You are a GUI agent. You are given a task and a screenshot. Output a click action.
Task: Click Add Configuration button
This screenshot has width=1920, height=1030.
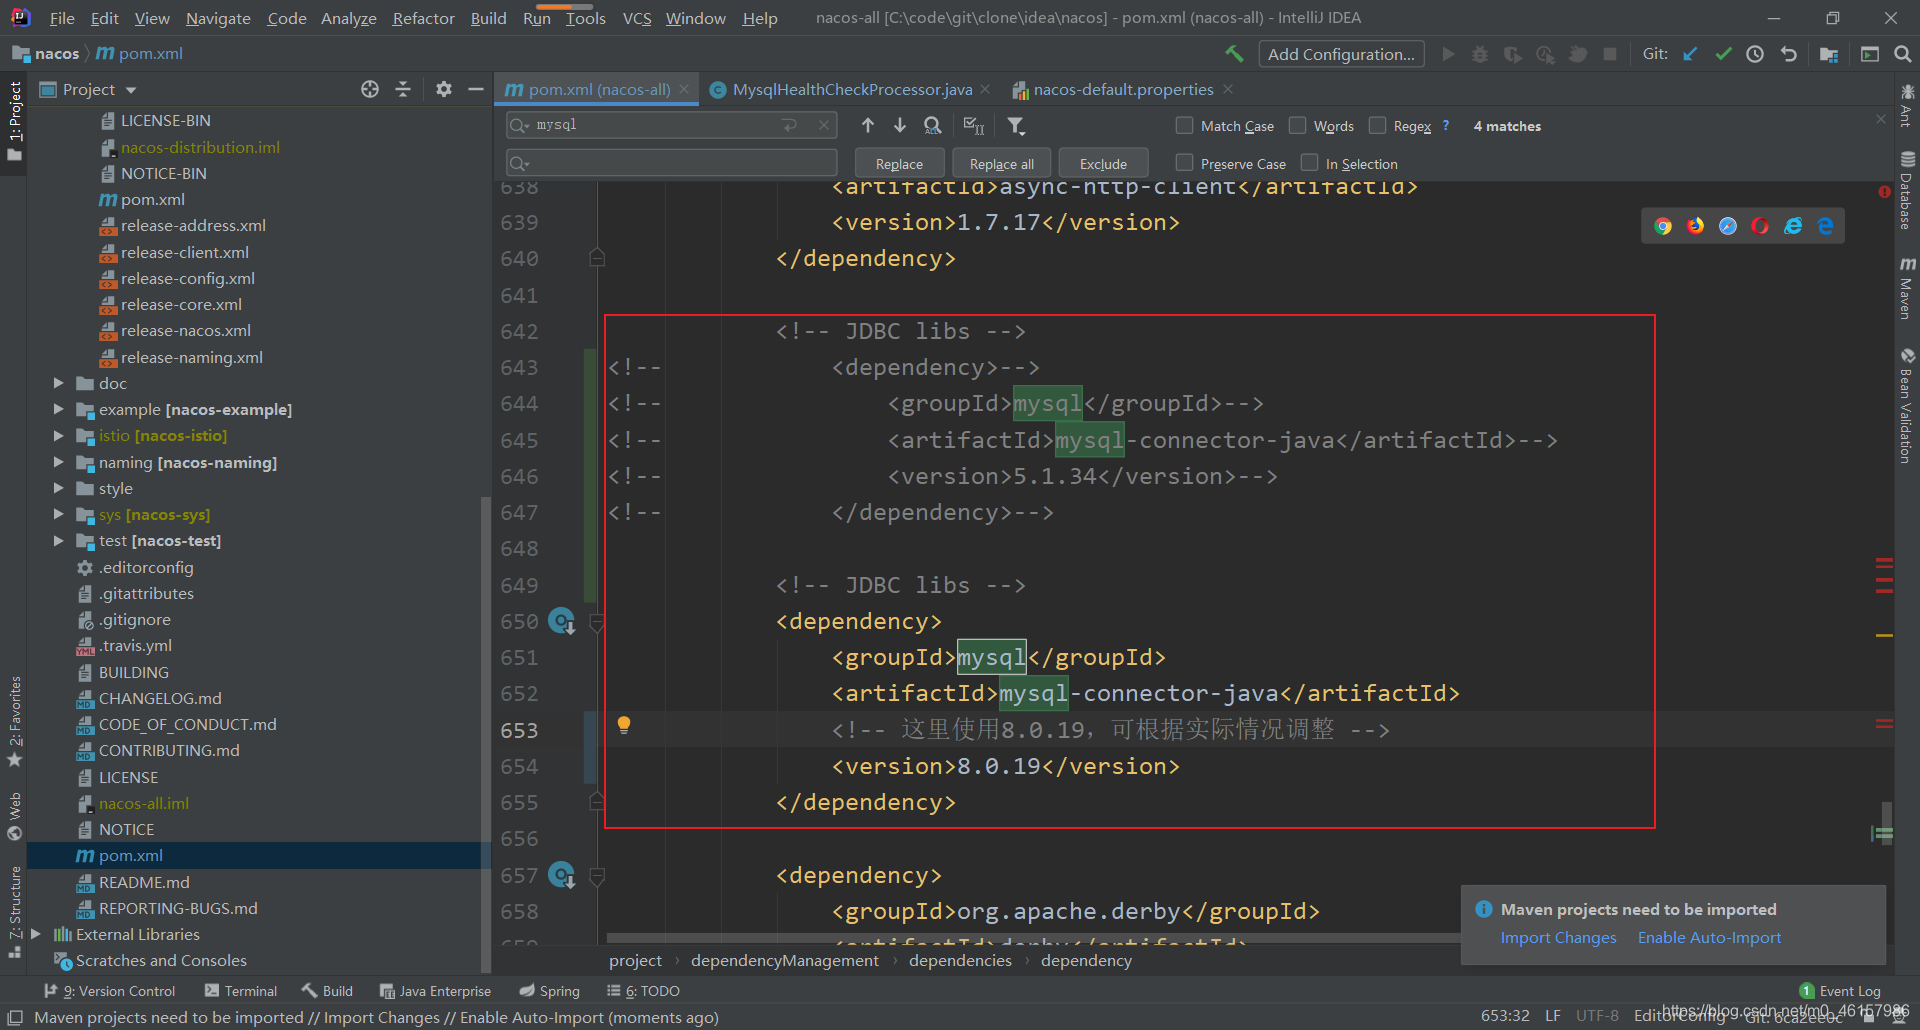1341,54
